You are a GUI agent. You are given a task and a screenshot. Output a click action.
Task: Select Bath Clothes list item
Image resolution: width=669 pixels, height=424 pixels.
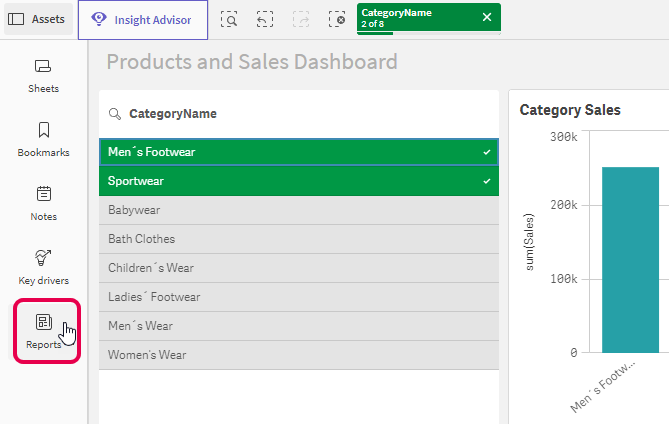[x=298, y=239]
